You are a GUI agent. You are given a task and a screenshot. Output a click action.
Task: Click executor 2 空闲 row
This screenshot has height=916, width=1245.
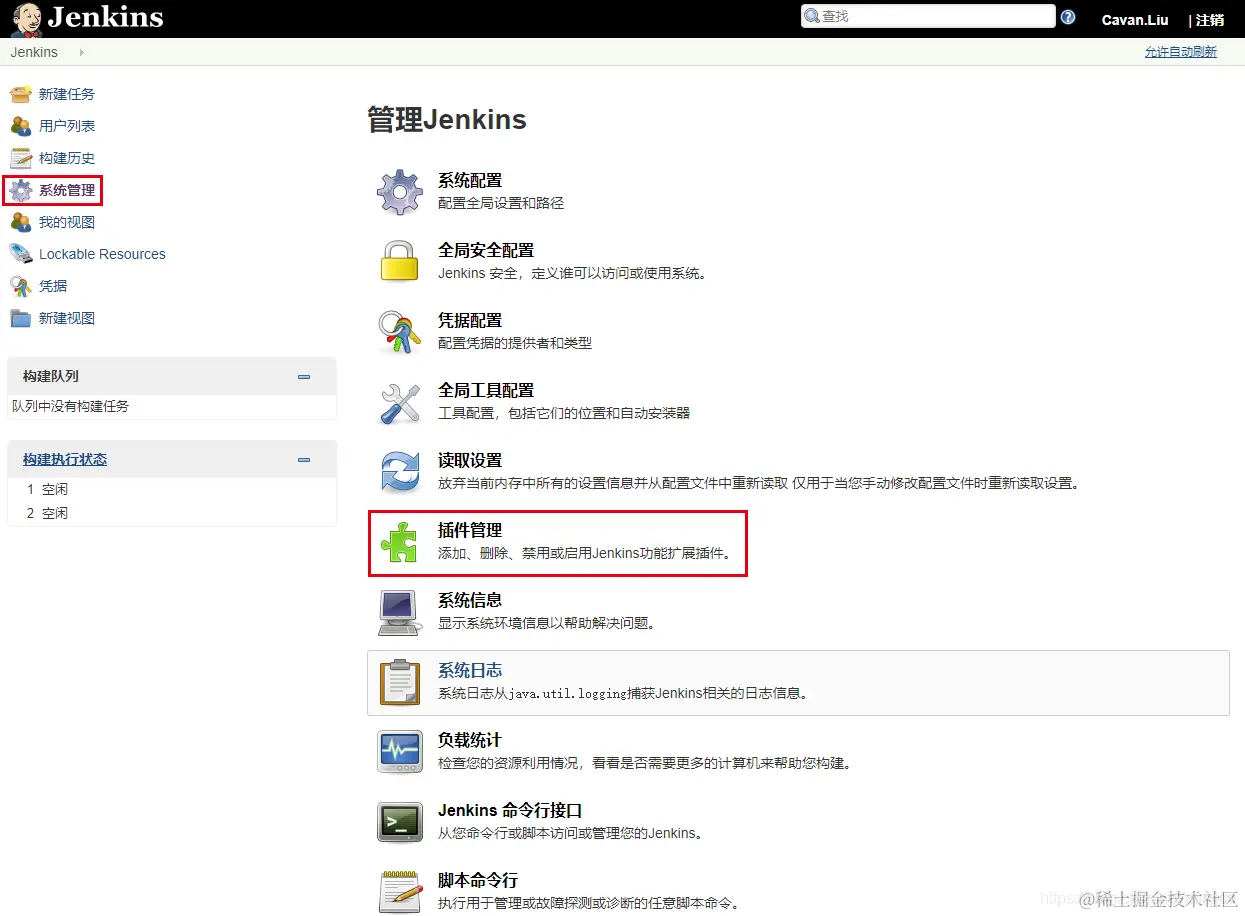point(172,513)
